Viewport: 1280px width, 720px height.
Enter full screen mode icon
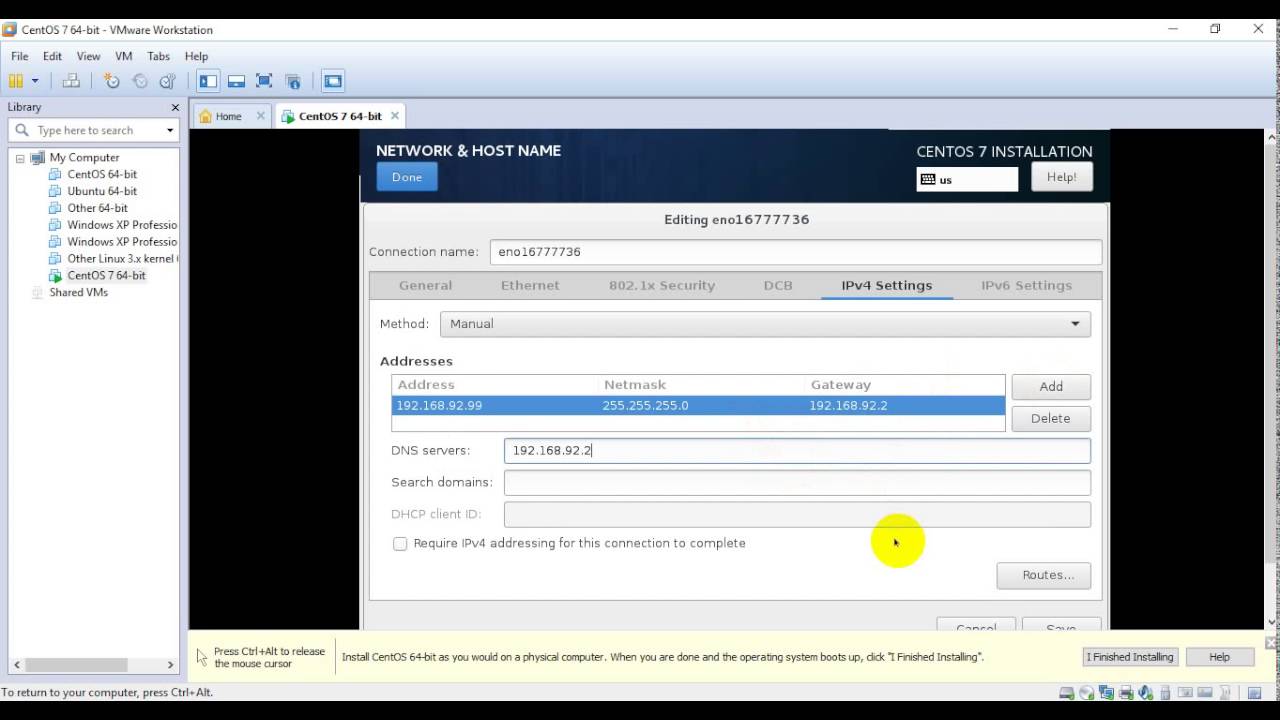(264, 81)
